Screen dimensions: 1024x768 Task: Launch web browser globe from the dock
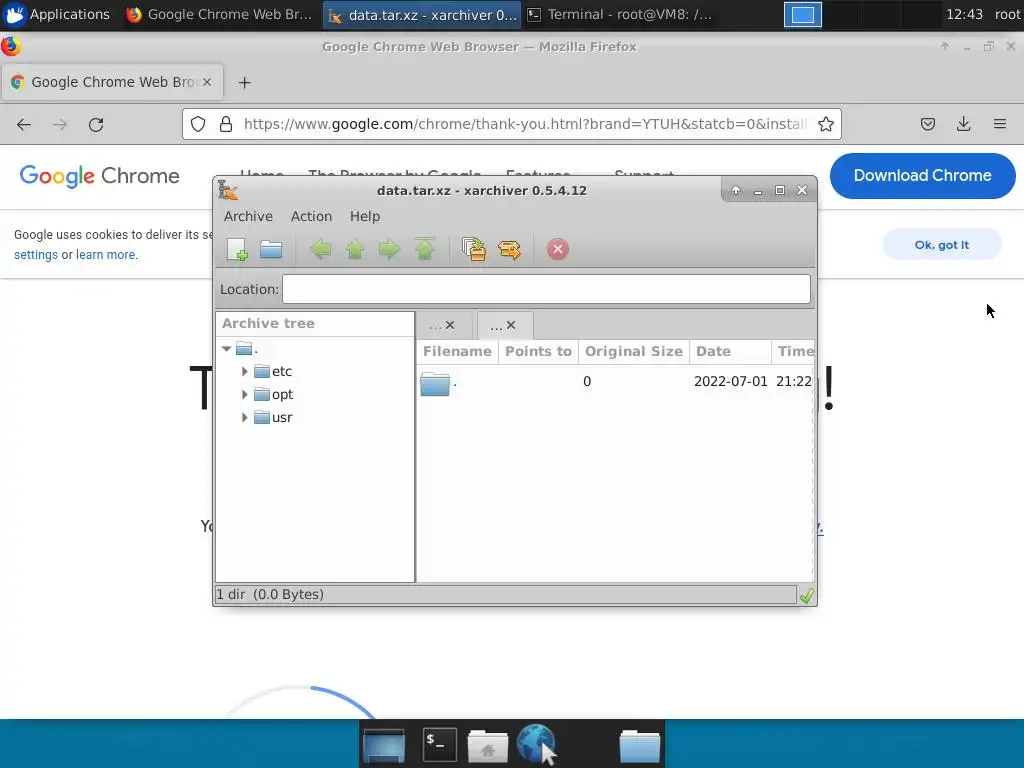[537, 744]
